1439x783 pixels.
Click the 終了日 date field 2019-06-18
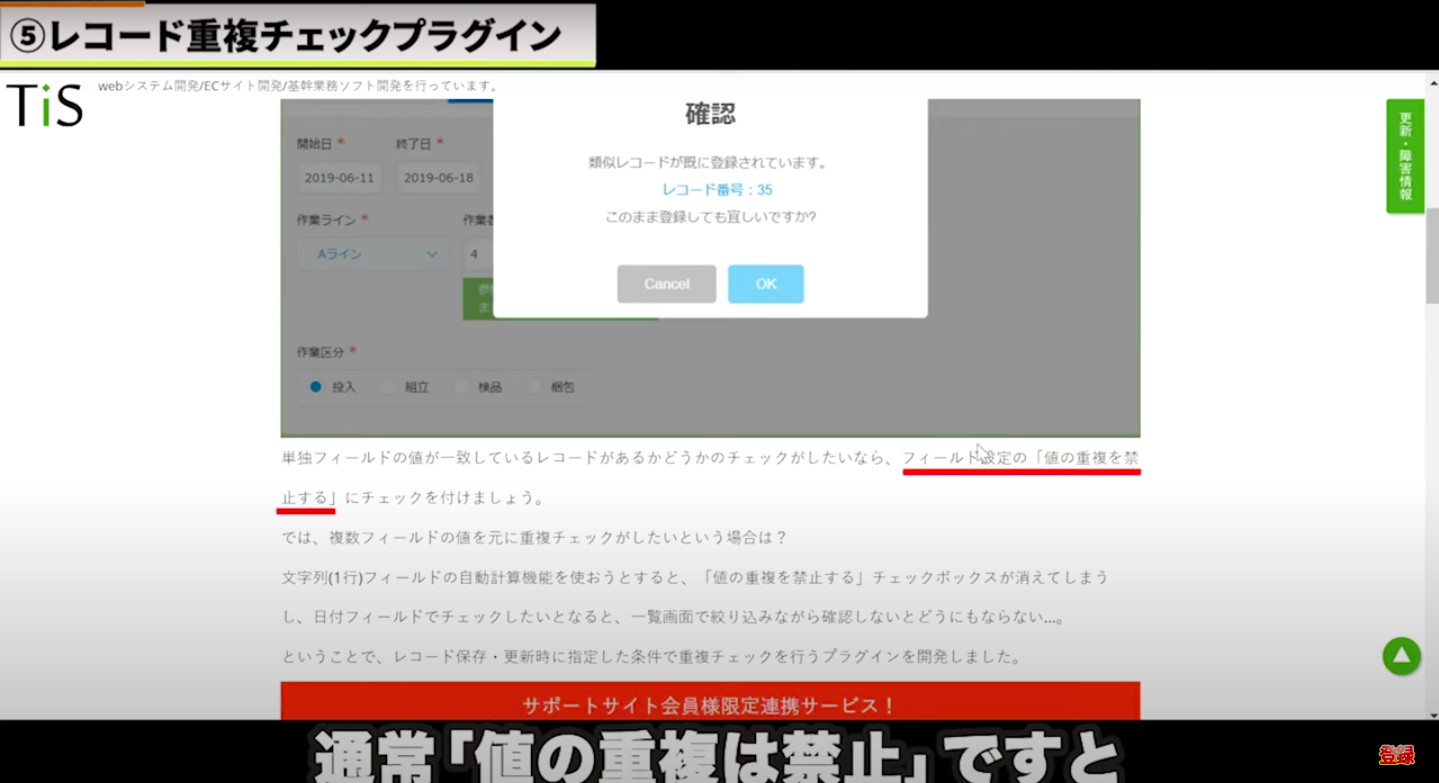pos(438,178)
